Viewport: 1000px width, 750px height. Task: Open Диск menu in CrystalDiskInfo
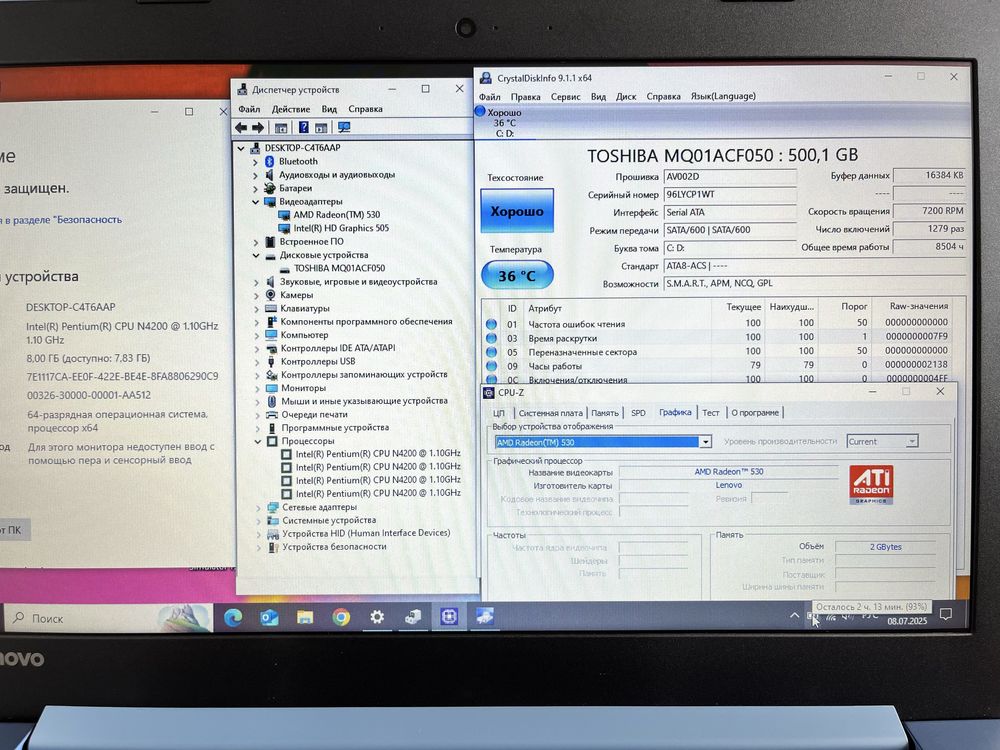tap(626, 96)
